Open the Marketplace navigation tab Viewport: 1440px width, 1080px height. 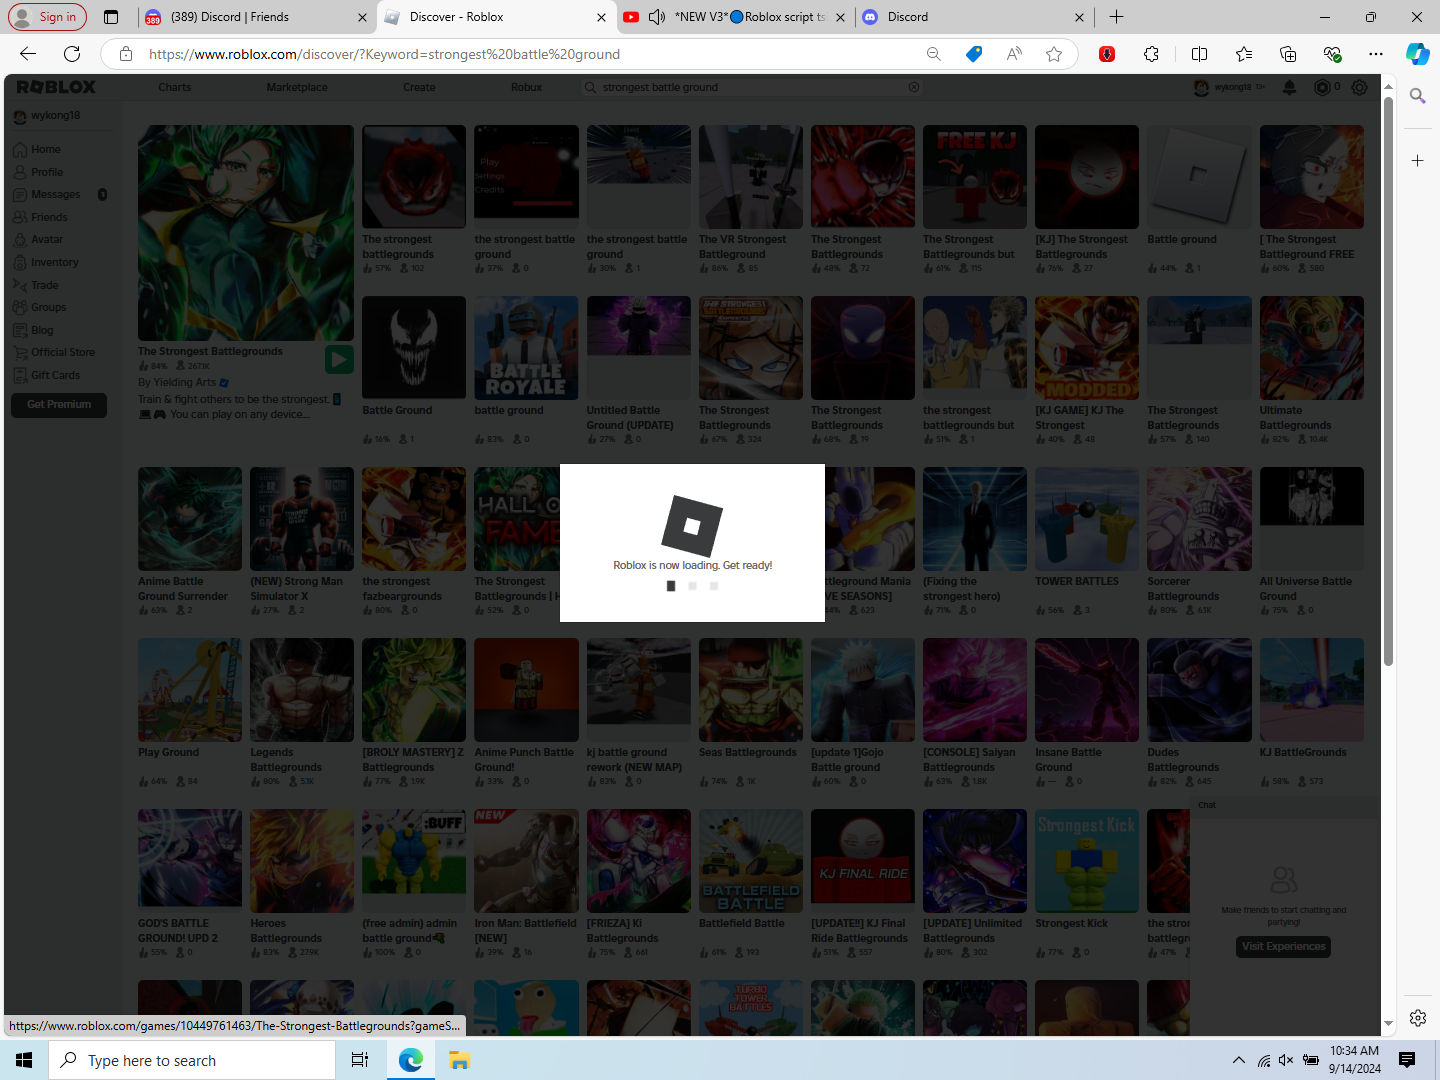point(297,87)
